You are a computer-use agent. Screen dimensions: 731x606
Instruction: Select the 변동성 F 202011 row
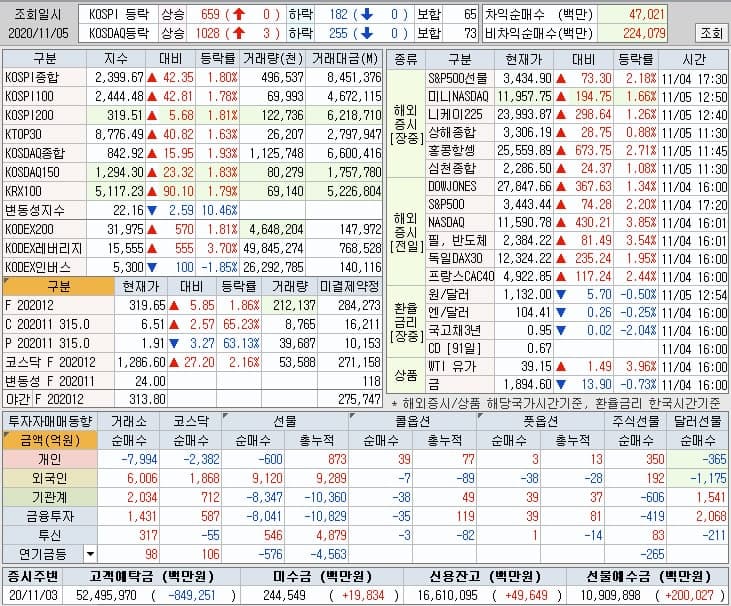coord(193,381)
